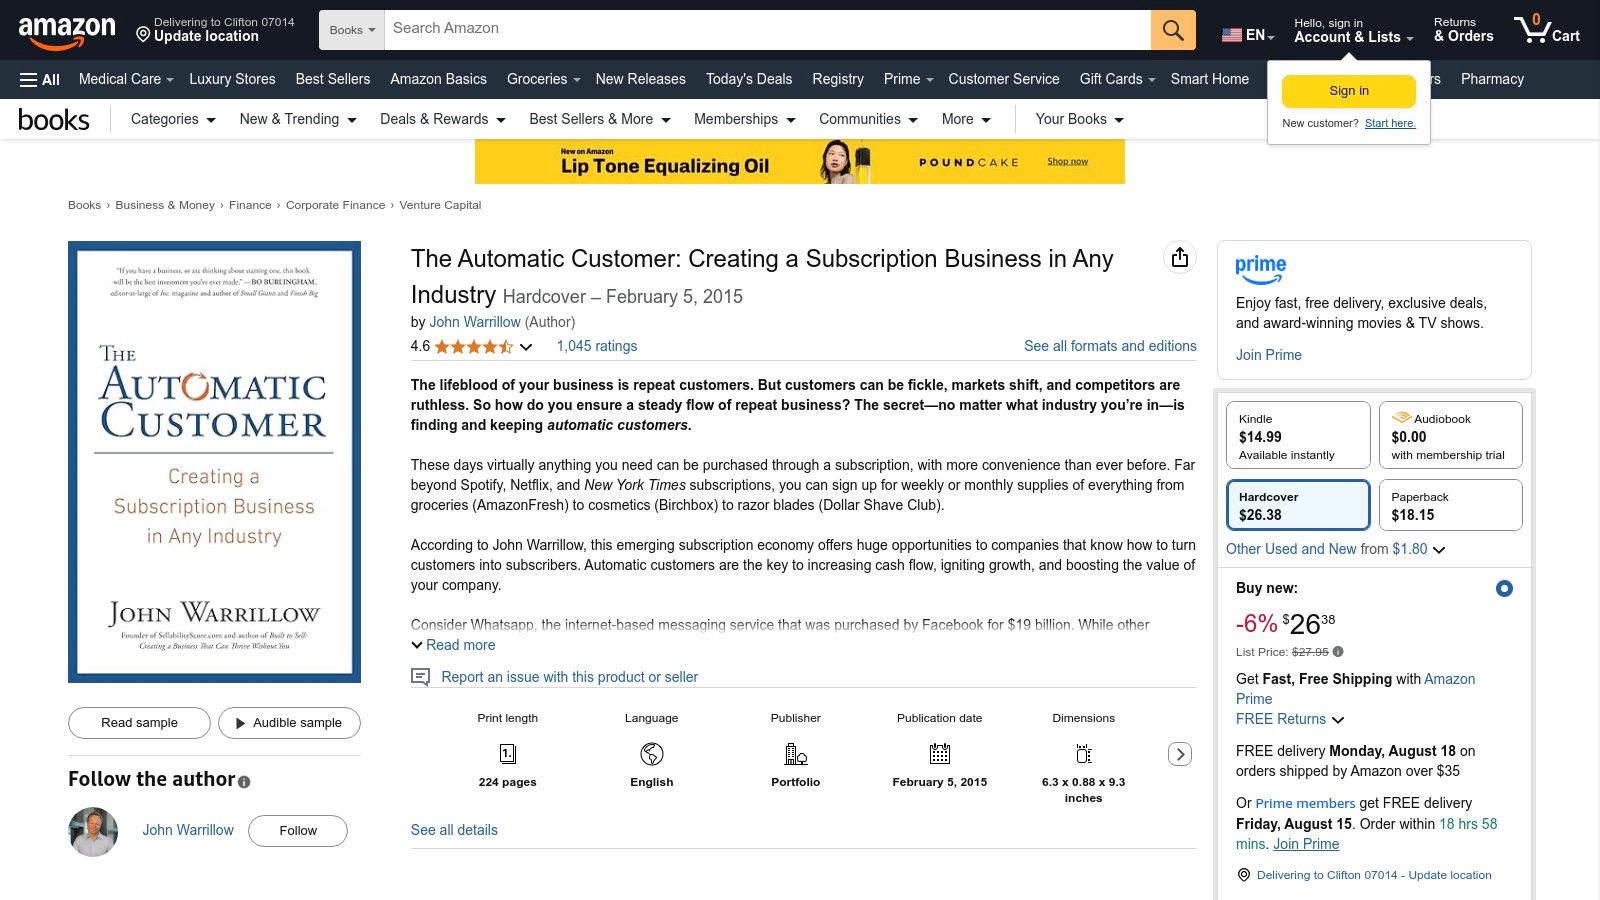Click the share icon beside the title
The image size is (1600, 900).
(x=1180, y=258)
